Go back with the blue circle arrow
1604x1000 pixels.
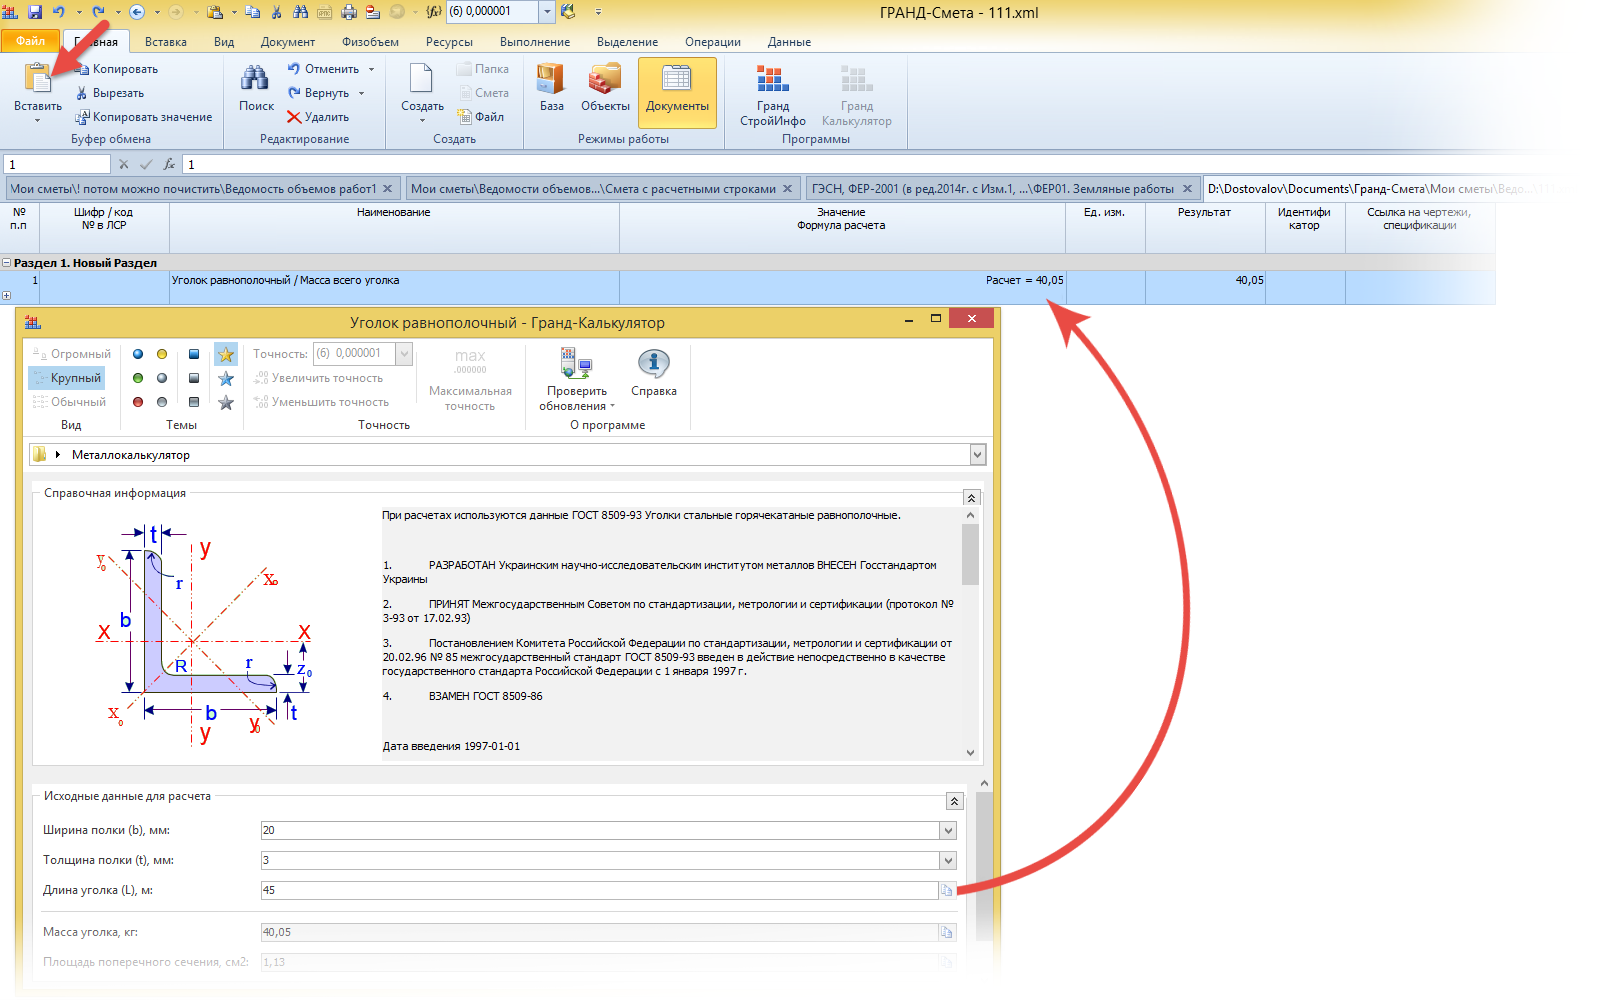pyautogui.click(x=137, y=12)
